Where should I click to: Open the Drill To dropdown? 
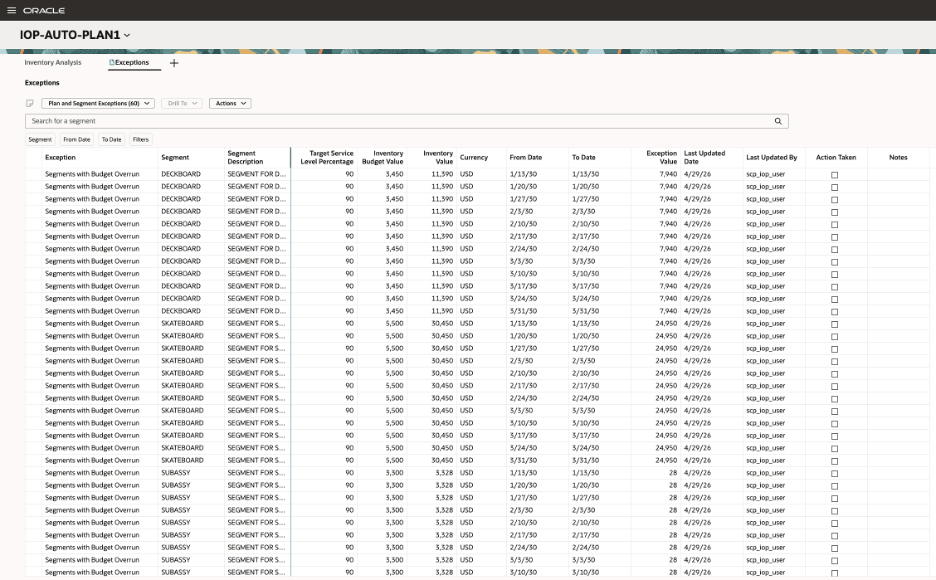pyautogui.click(x=181, y=103)
